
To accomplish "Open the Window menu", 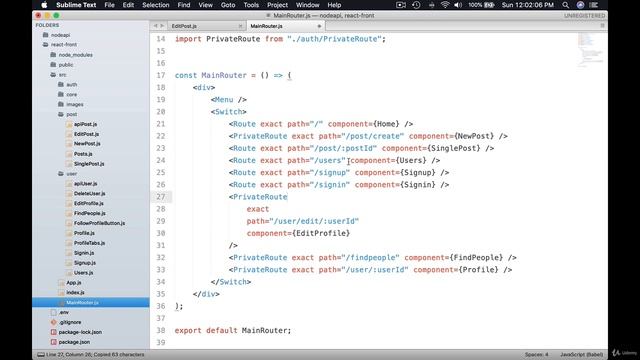I will pyautogui.click(x=307, y=5).
